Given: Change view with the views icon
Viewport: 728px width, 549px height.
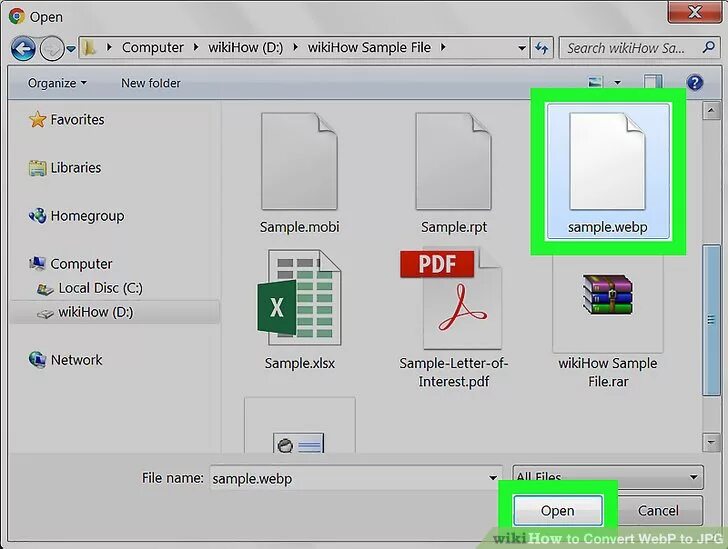Looking at the screenshot, I should click(x=596, y=83).
